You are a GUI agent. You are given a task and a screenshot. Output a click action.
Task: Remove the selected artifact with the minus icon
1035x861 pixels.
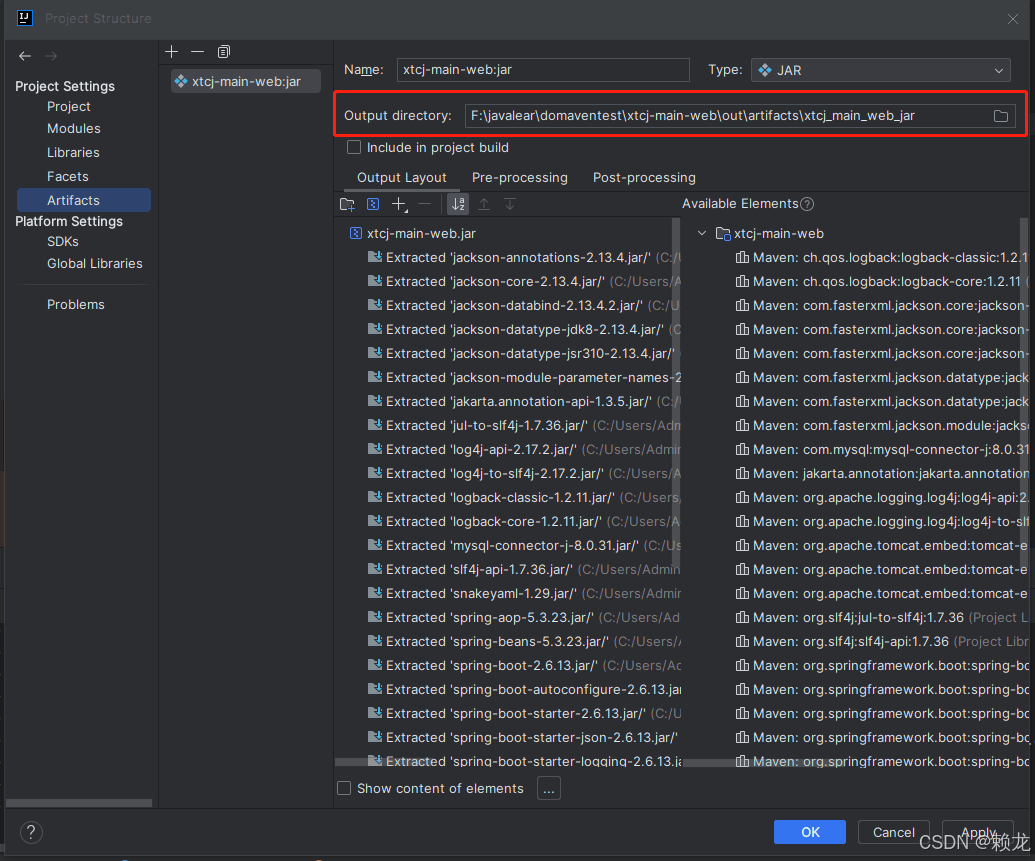click(x=197, y=52)
